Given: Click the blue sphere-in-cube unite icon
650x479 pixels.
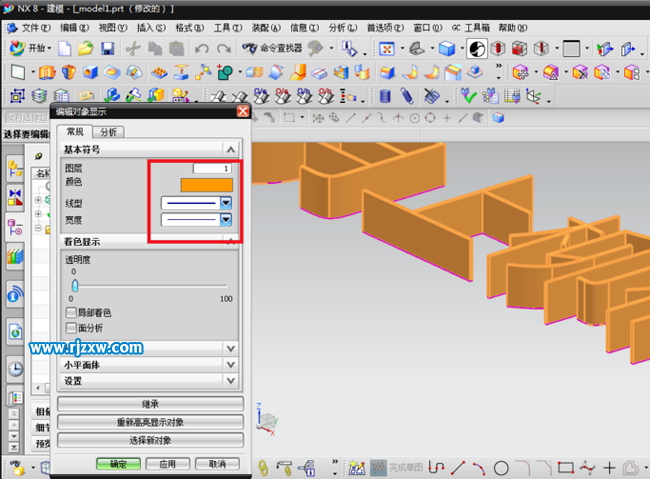Looking at the screenshot, I should [x=90, y=73].
